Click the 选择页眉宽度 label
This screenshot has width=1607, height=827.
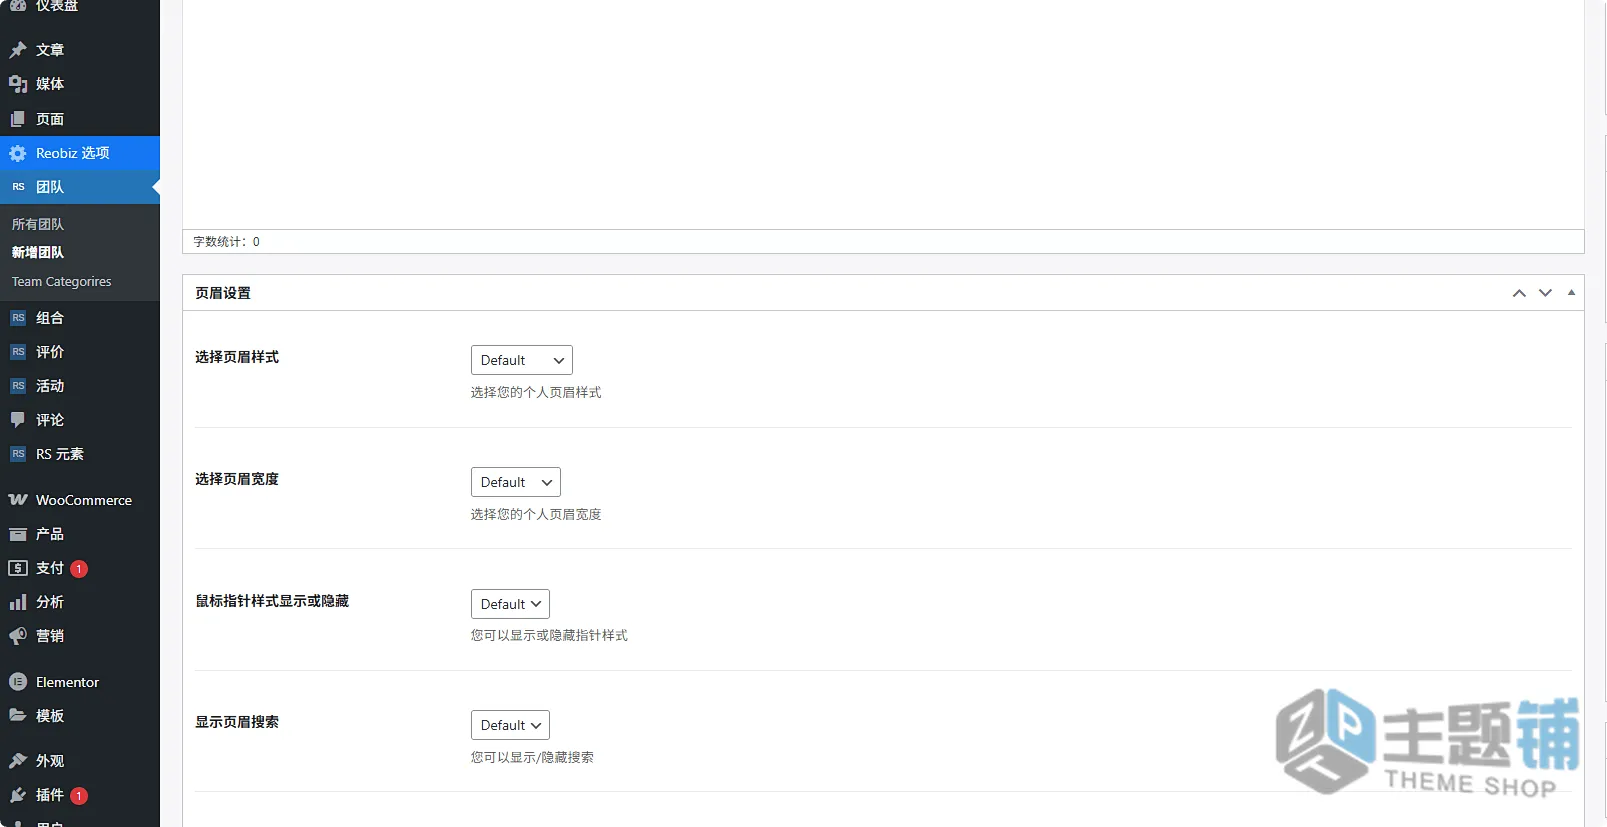[x=237, y=479]
